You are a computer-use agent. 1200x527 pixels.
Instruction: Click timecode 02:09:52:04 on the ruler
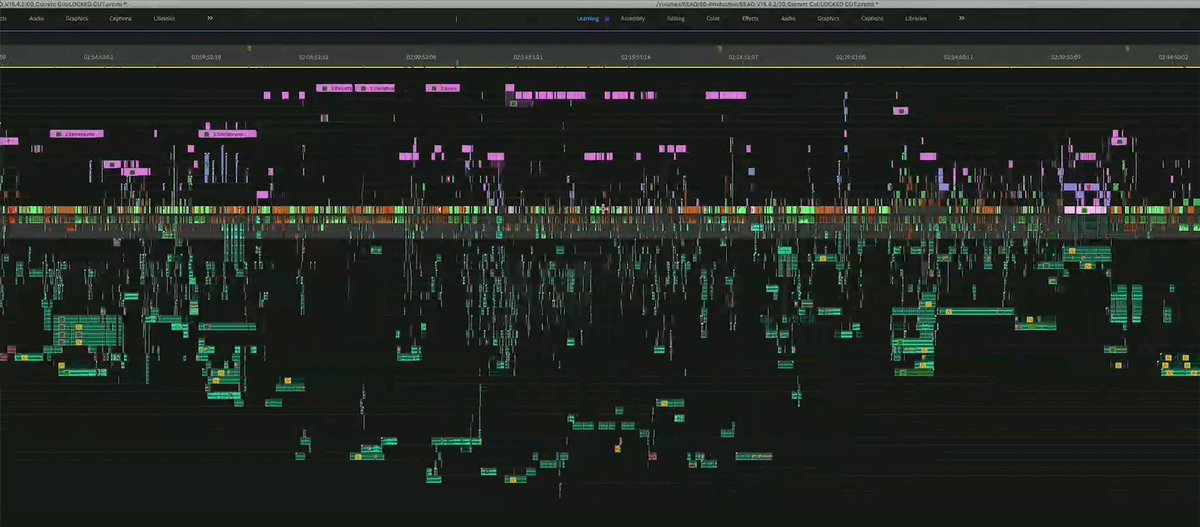pos(421,57)
